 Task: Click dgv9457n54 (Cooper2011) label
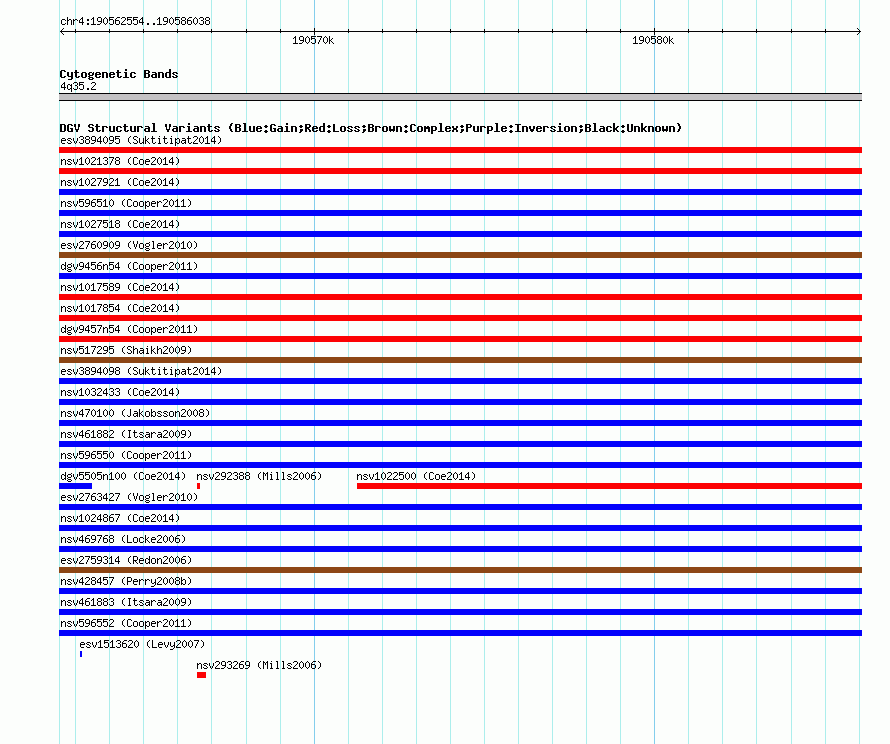[x=129, y=329]
